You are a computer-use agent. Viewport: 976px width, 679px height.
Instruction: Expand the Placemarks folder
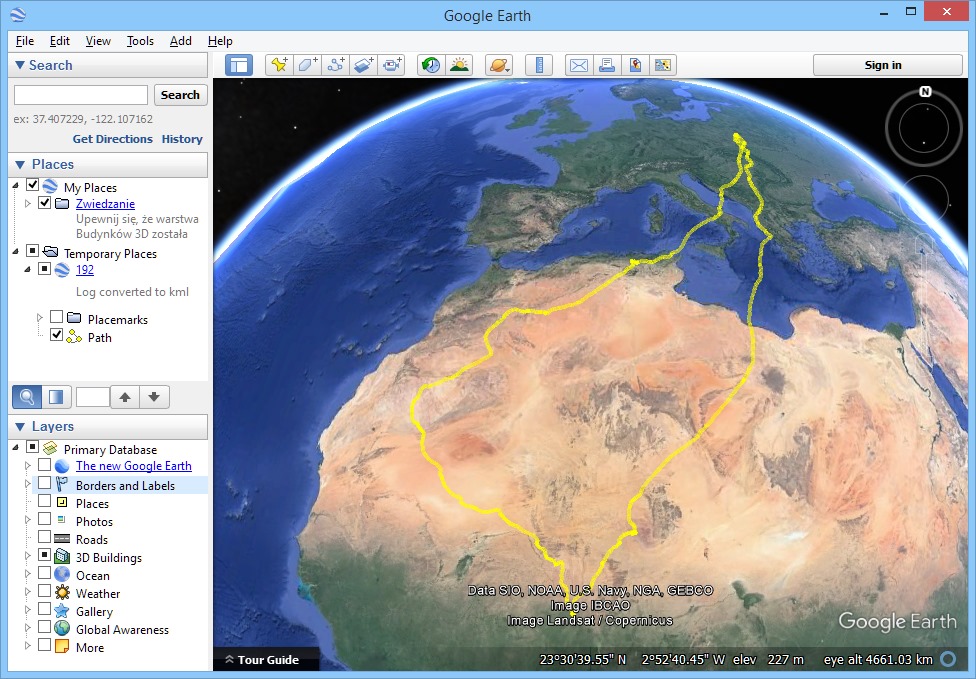tap(40, 318)
